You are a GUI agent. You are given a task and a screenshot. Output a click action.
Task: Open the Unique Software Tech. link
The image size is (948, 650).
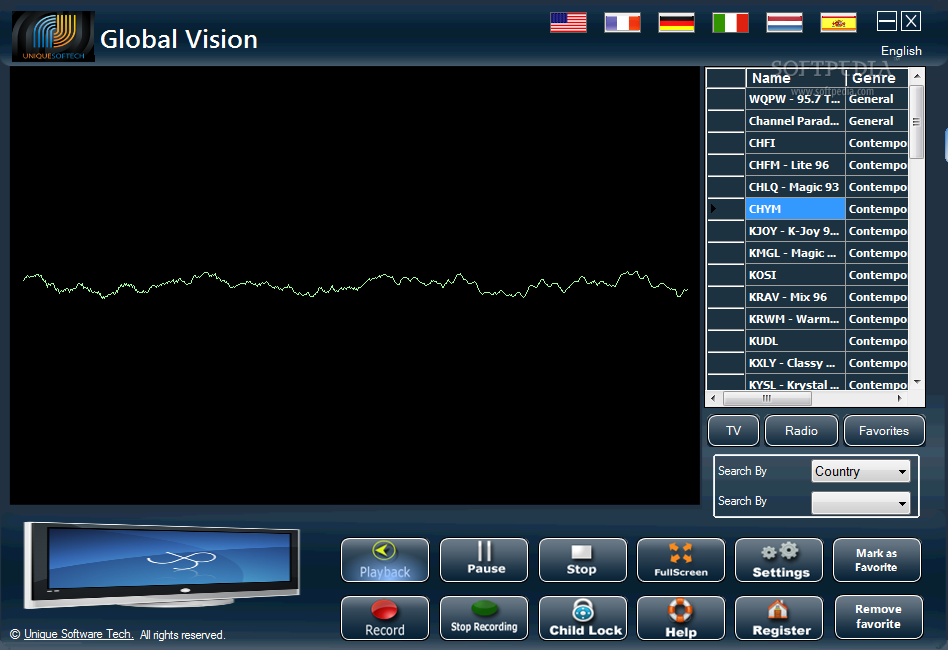[x=79, y=634]
